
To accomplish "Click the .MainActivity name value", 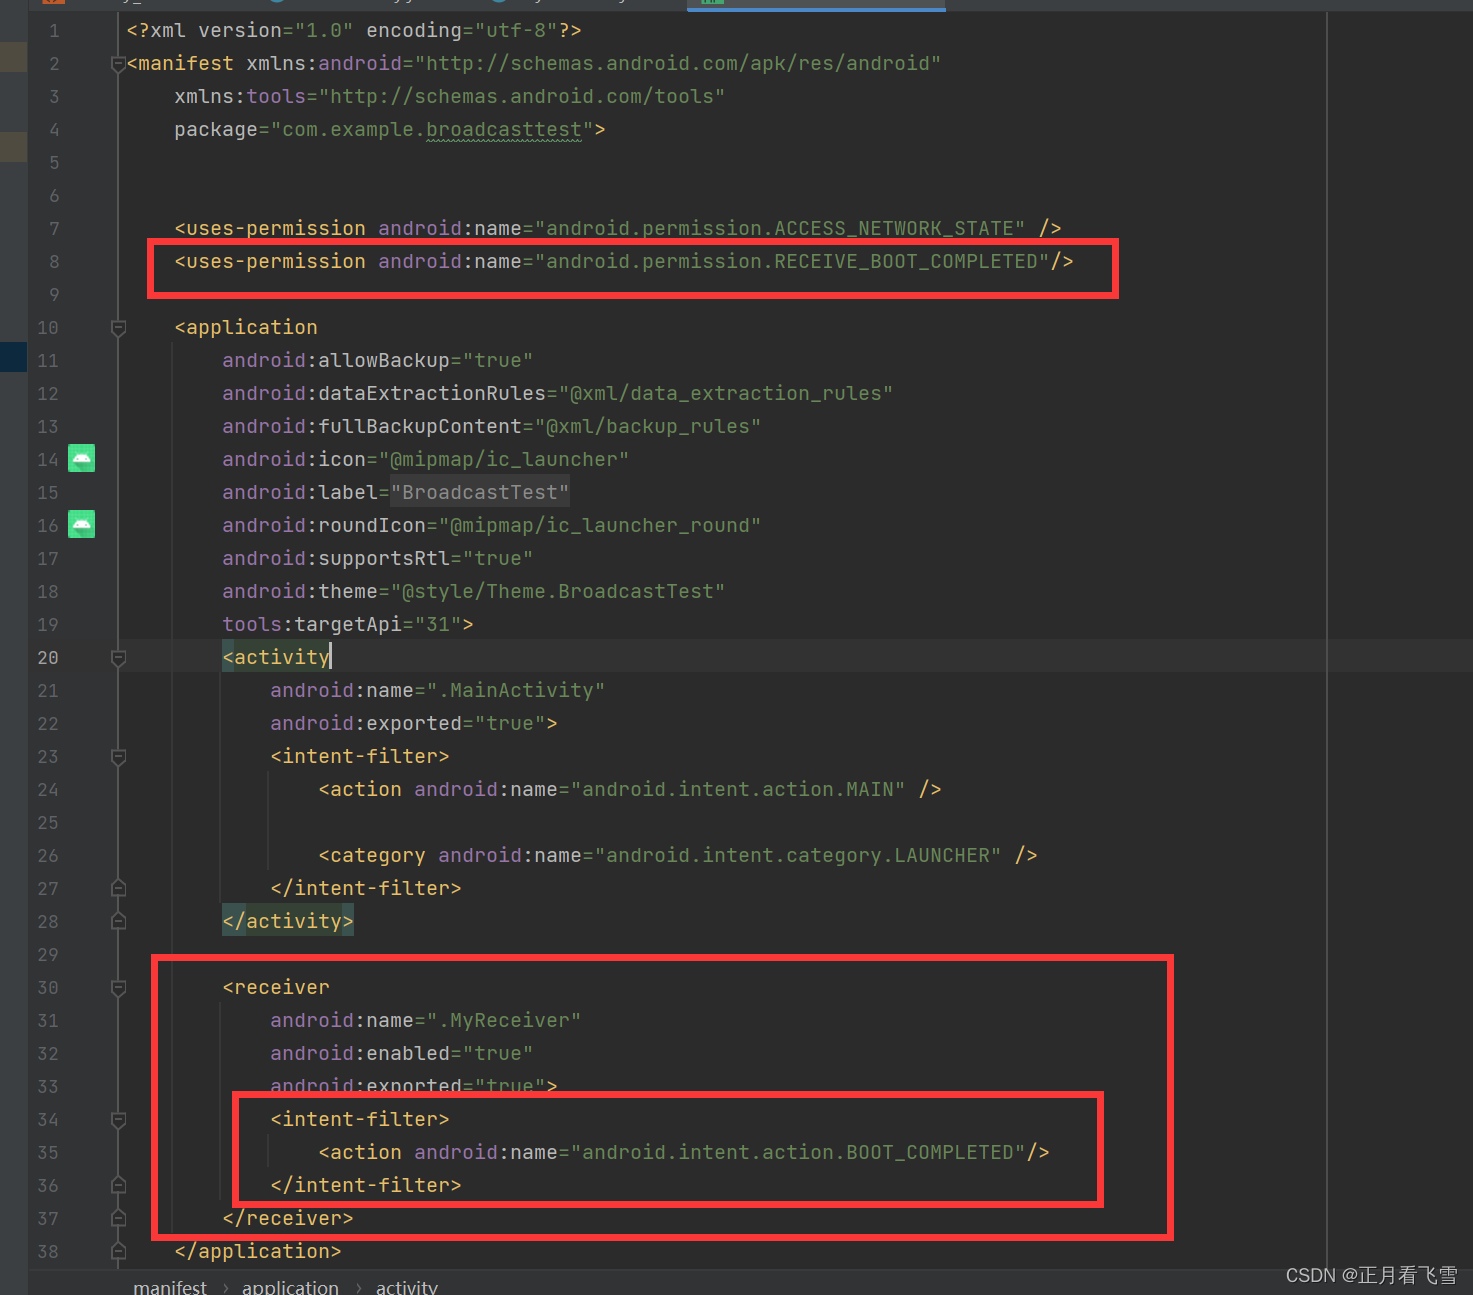I will tap(516, 691).
